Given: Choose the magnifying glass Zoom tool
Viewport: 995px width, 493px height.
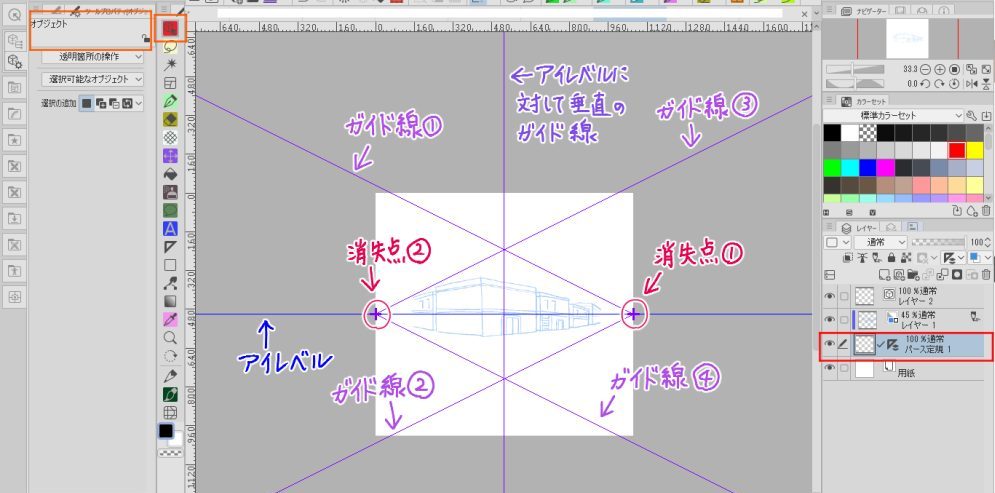Looking at the screenshot, I should [170, 337].
